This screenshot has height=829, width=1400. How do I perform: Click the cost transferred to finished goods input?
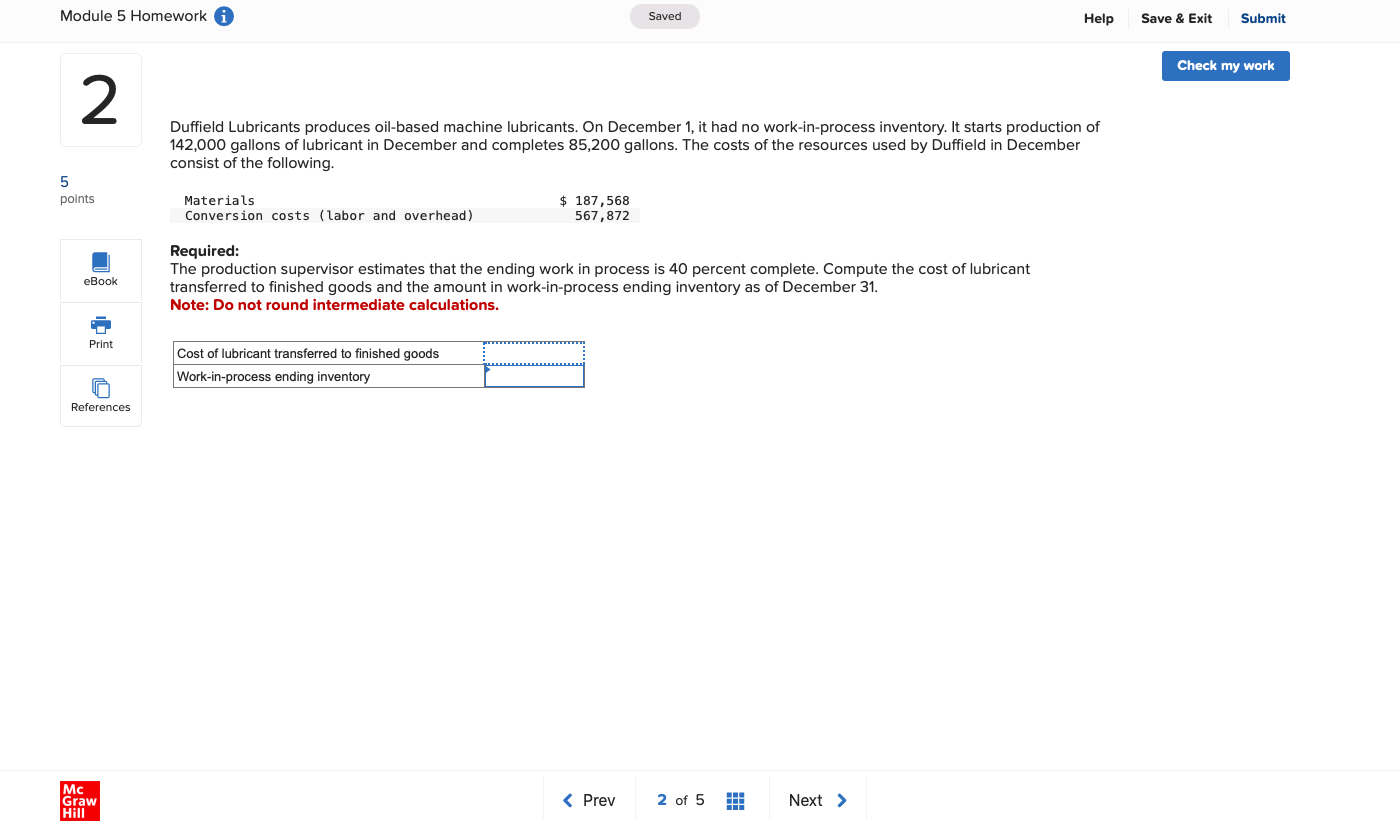[x=533, y=352]
